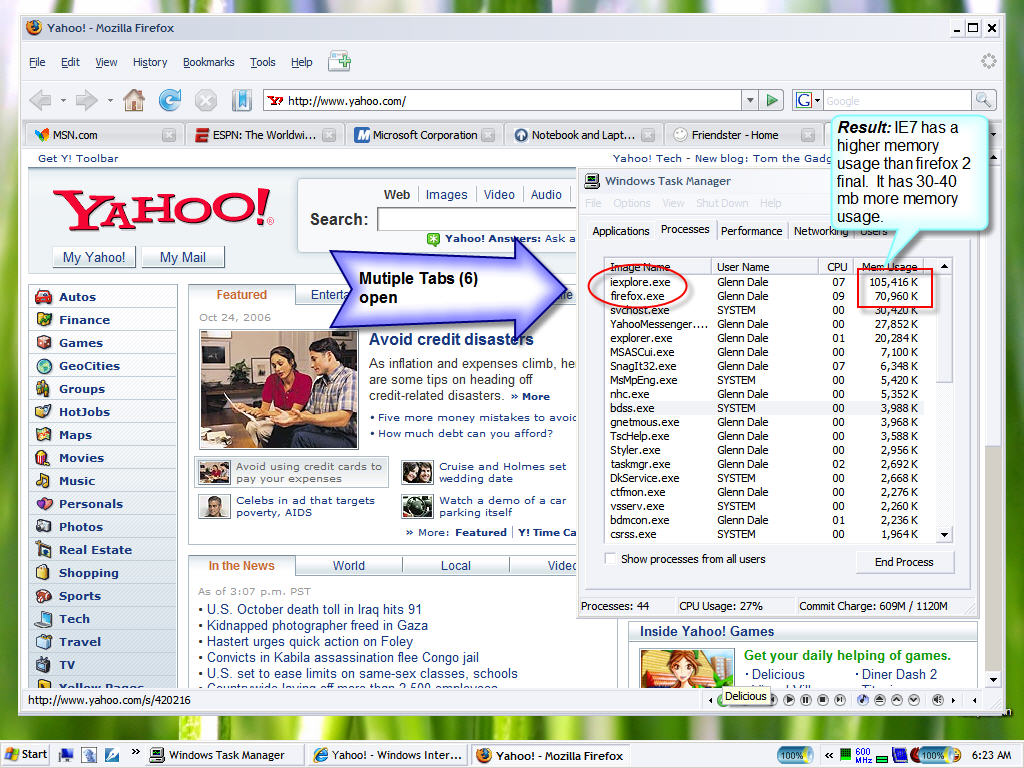Image resolution: width=1024 pixels, height=768 pixels.
Task: Open the Movies icon in sidebar
Action: click(x=42, y=458)
